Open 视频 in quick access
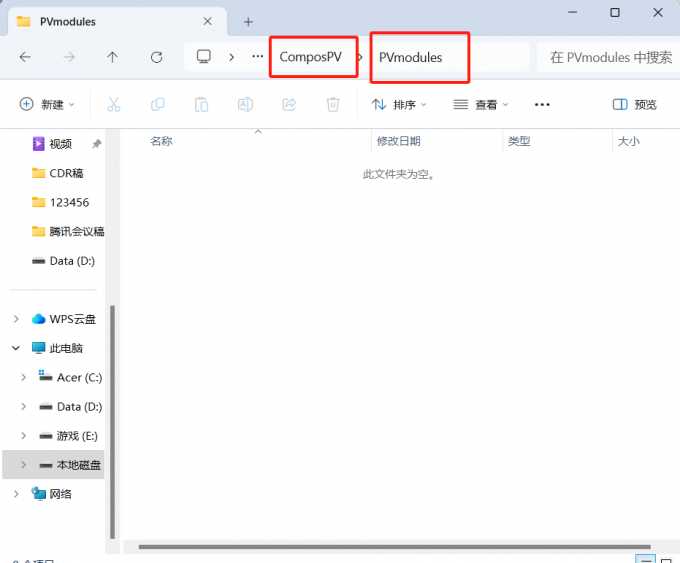Image resolution: width=680 pixels, height=563 pixels. (60, 144)
